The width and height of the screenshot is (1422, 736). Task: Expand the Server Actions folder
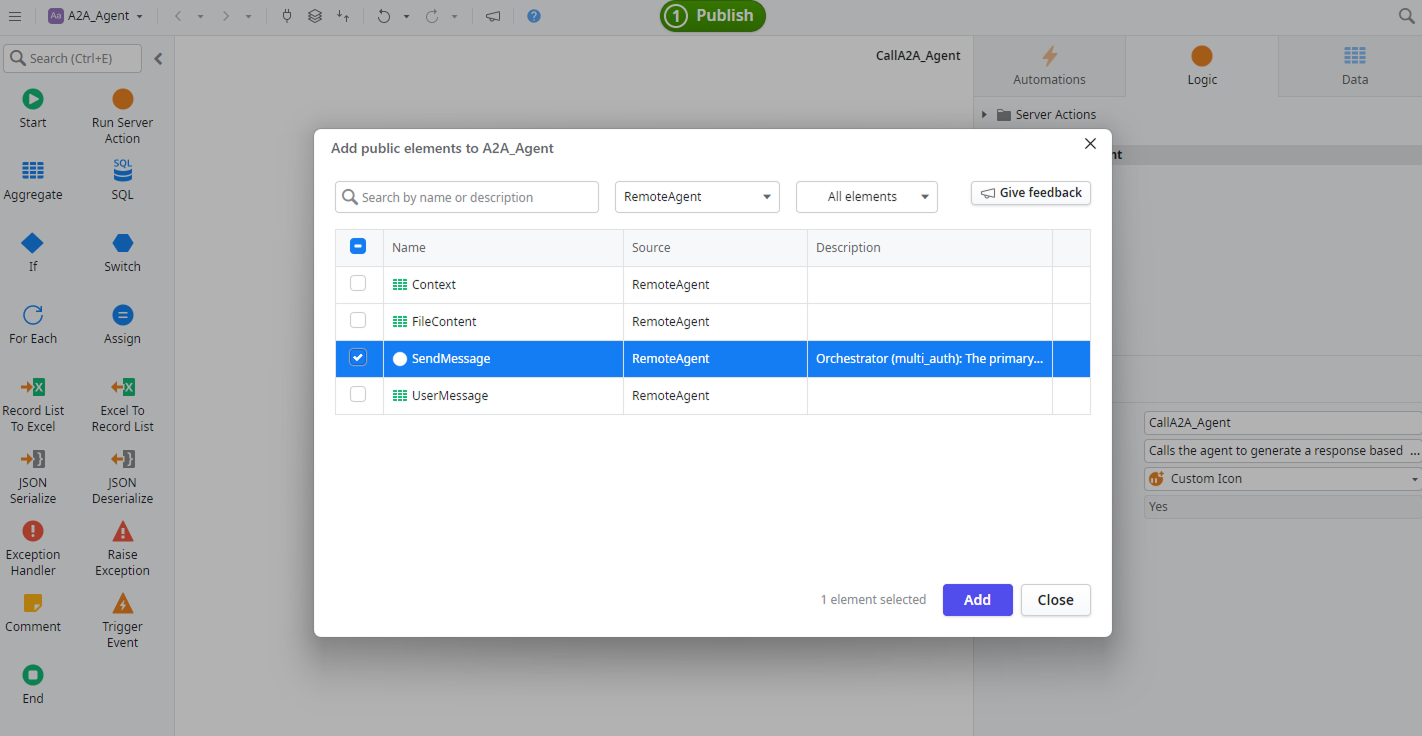point(985,115)
